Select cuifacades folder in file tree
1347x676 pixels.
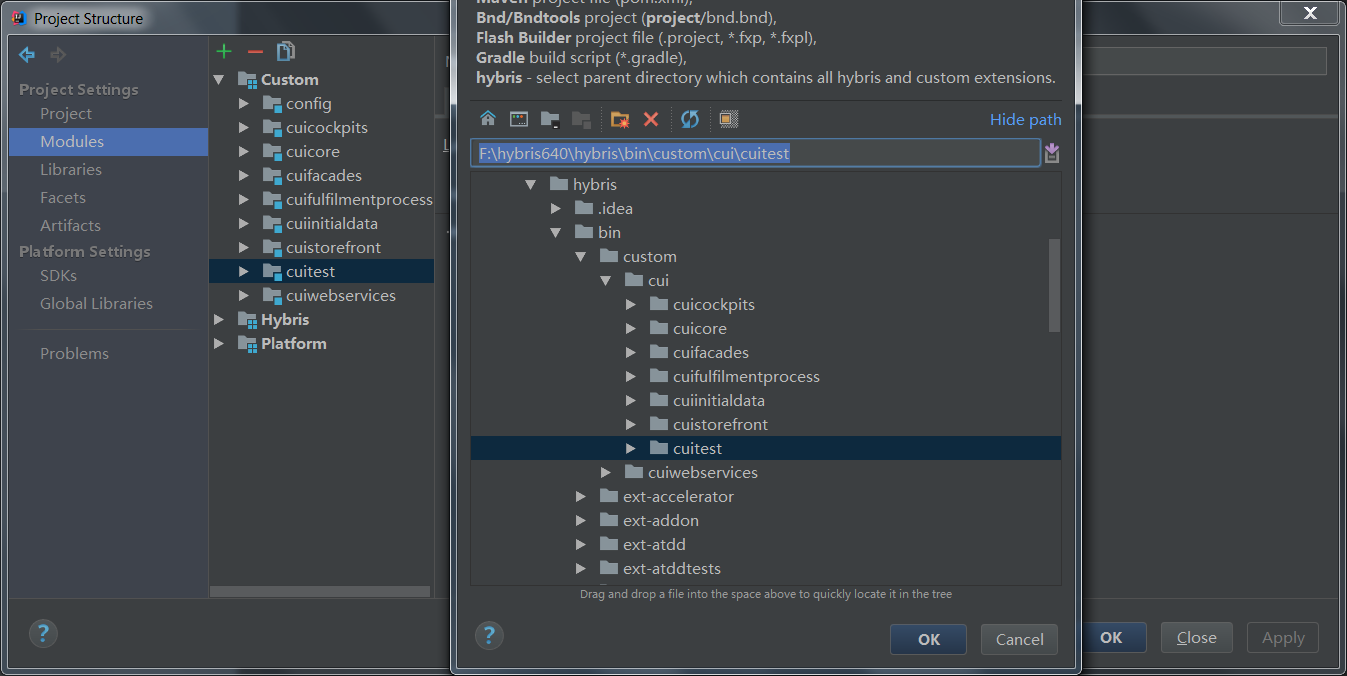[710, 353]
